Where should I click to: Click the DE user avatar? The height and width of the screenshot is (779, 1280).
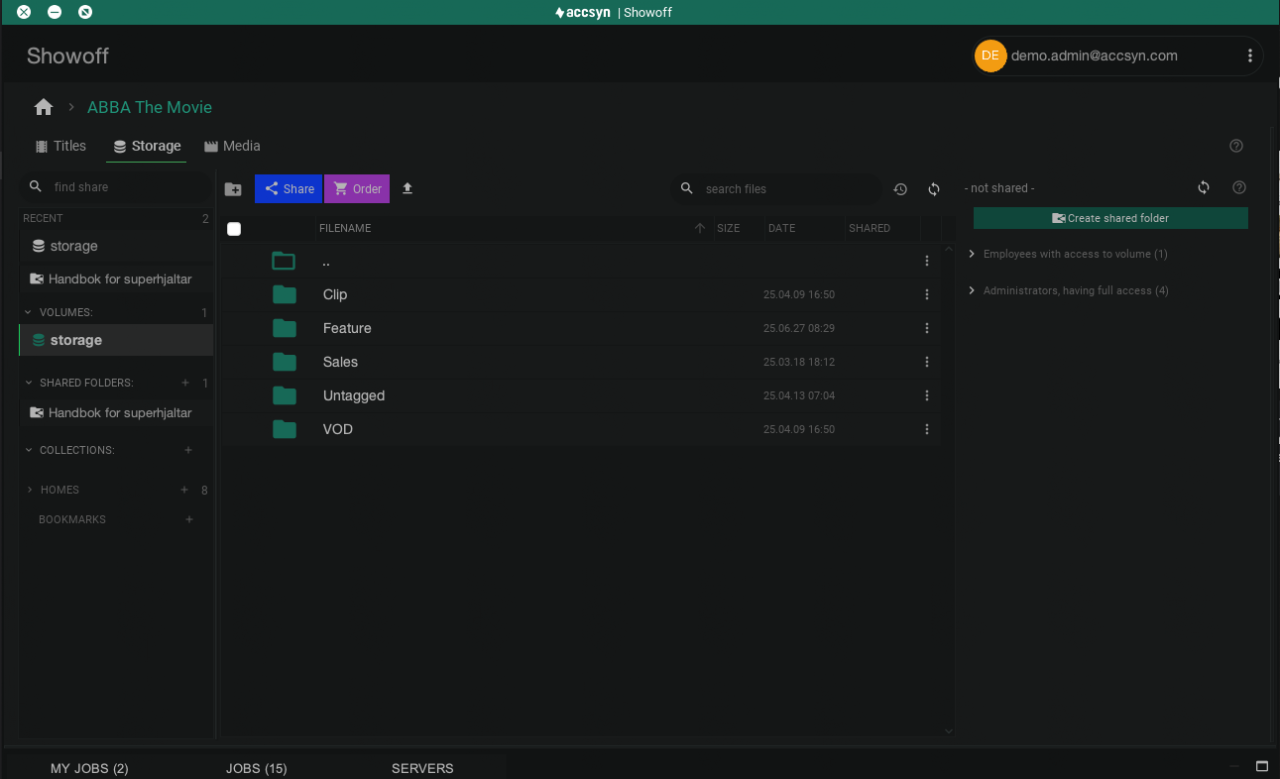click(990, 56)
